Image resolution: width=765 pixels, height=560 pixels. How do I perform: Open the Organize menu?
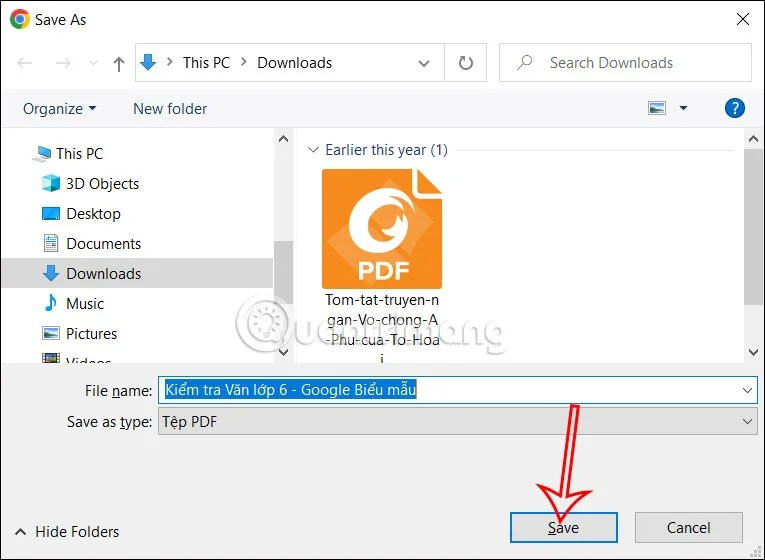60,108
